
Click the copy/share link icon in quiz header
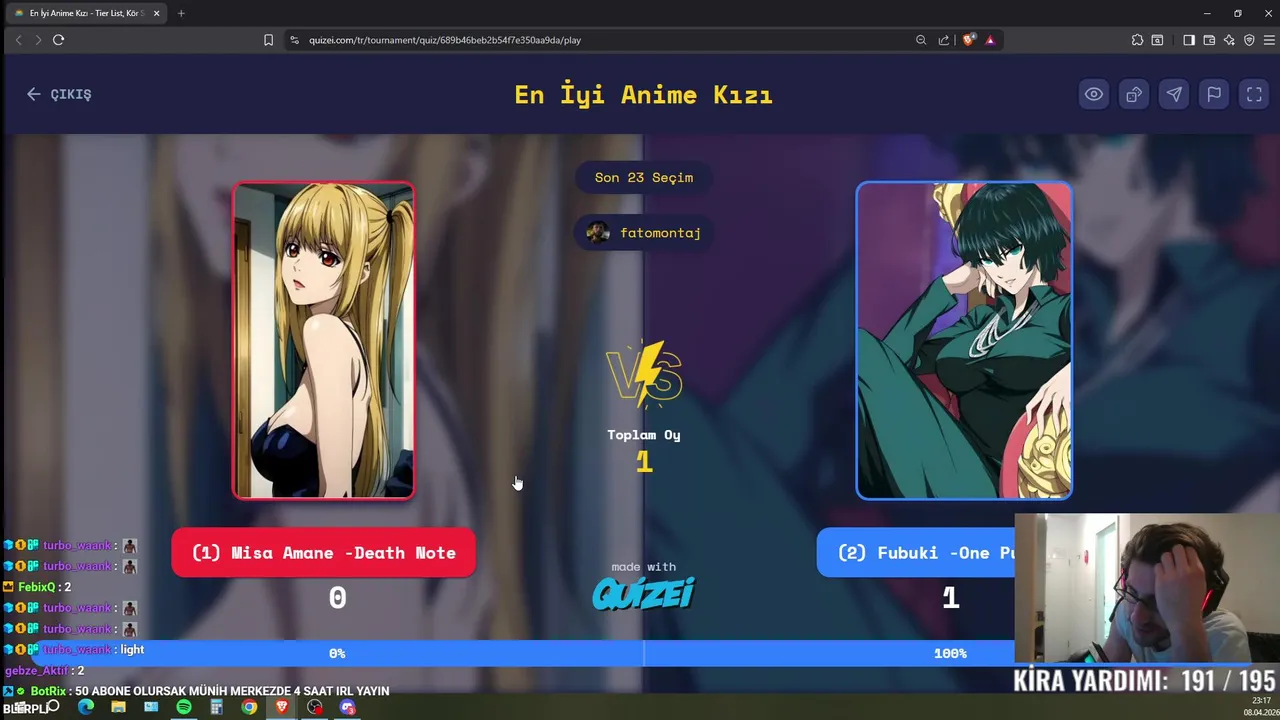click(x=1134, y=94)
